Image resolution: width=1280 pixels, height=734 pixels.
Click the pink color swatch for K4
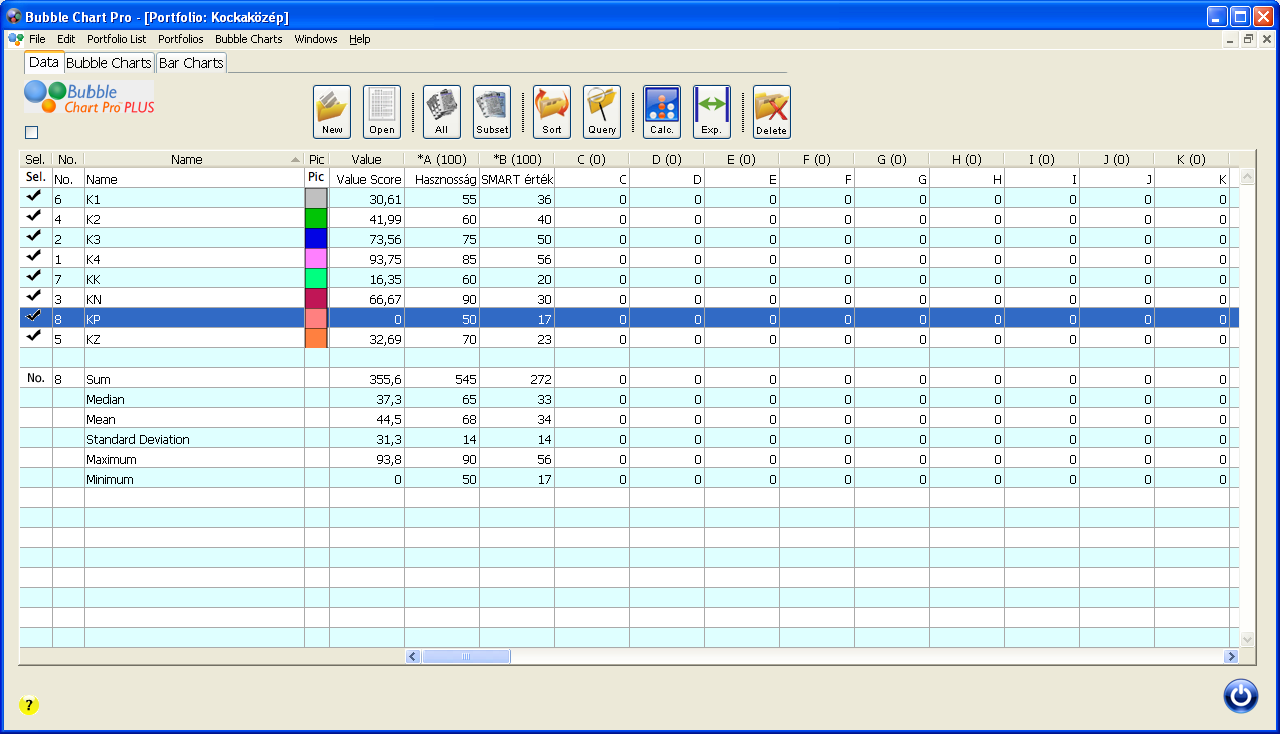316,259
